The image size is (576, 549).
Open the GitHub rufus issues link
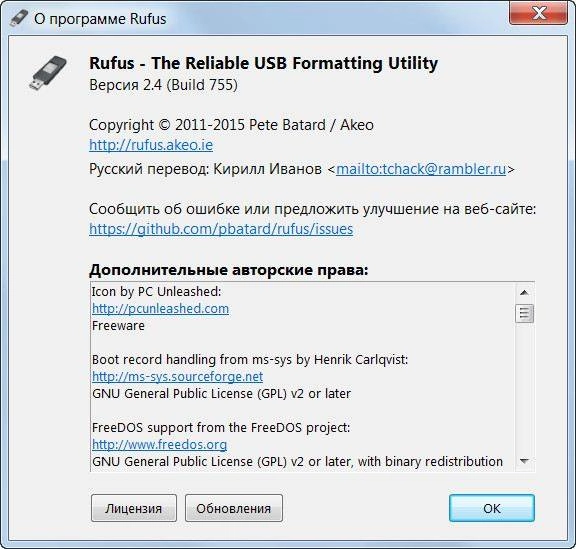pos(221,229)
